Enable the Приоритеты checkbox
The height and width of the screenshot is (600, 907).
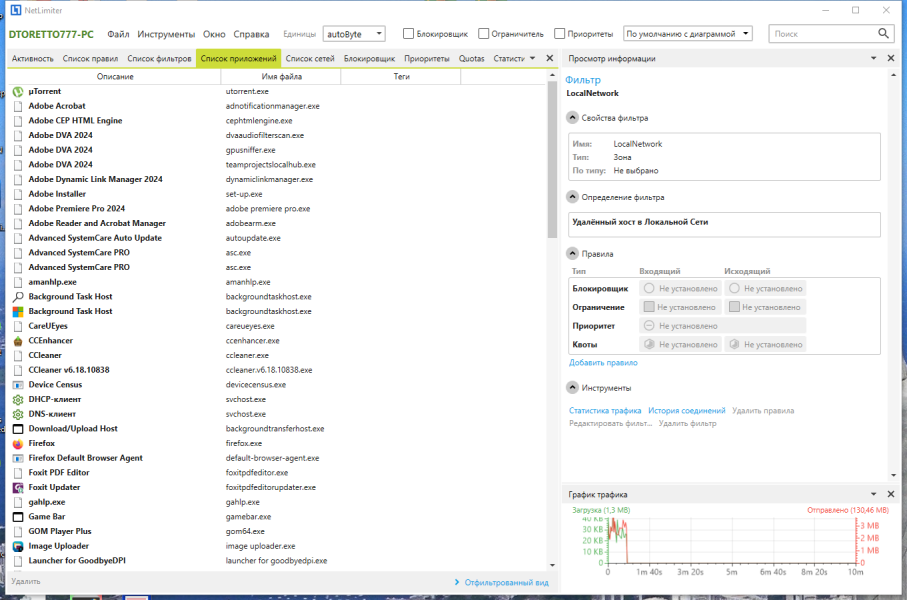pos(559,34)
